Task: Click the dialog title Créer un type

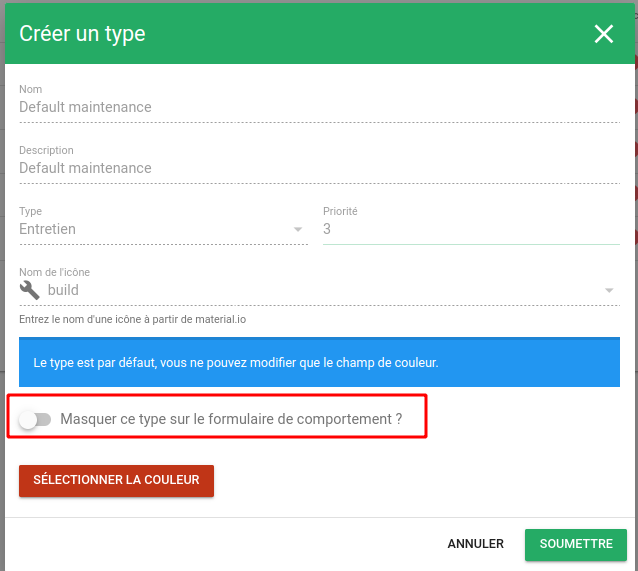Action: (82, 34)
